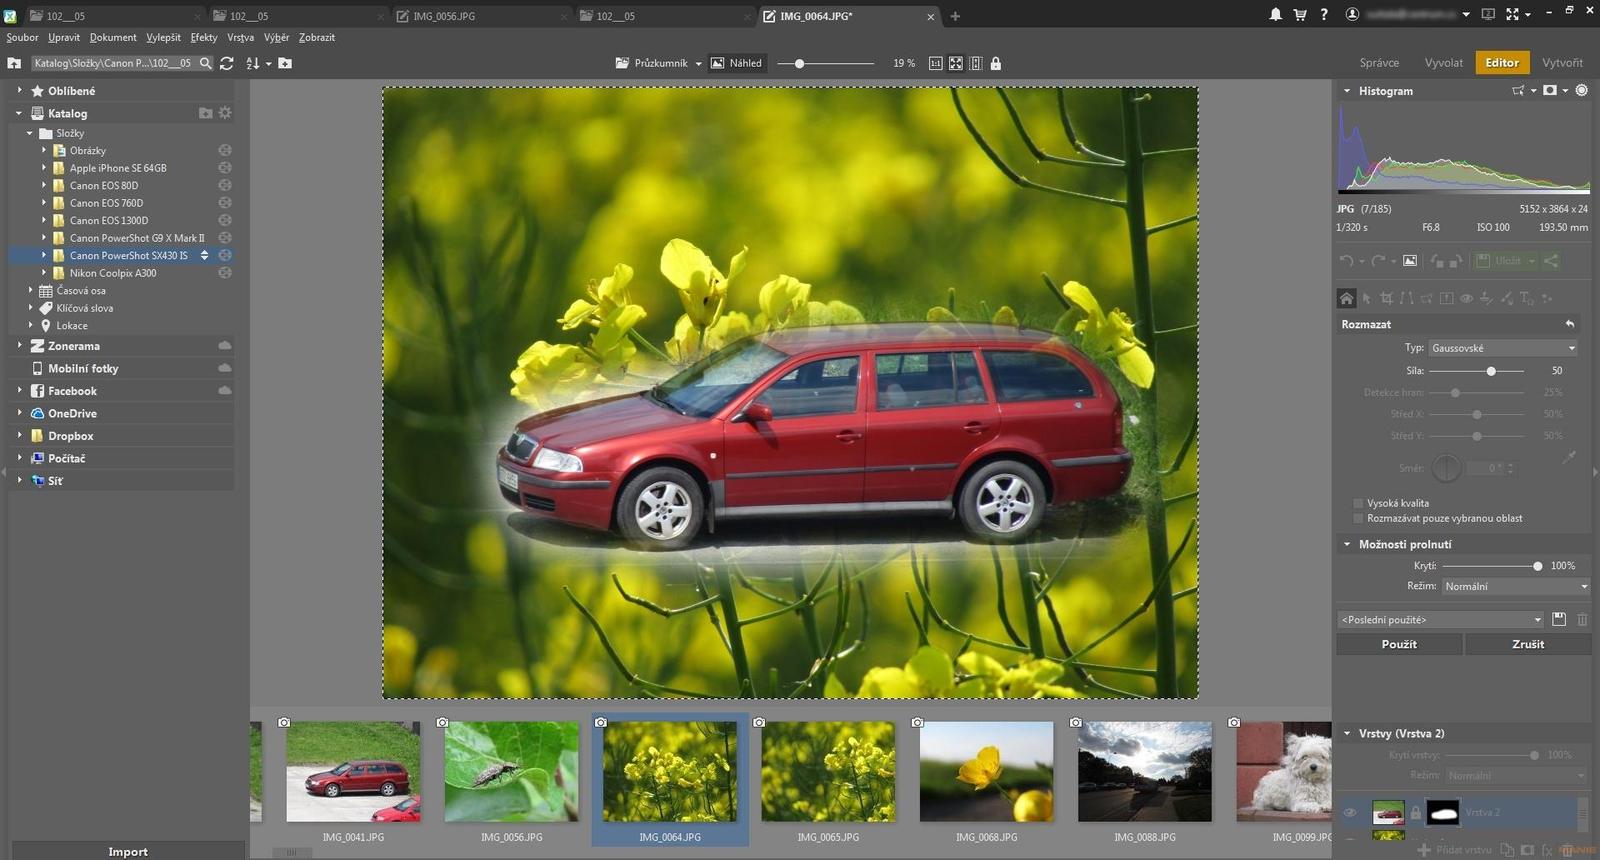Select the text tool

coord(1526,298)
